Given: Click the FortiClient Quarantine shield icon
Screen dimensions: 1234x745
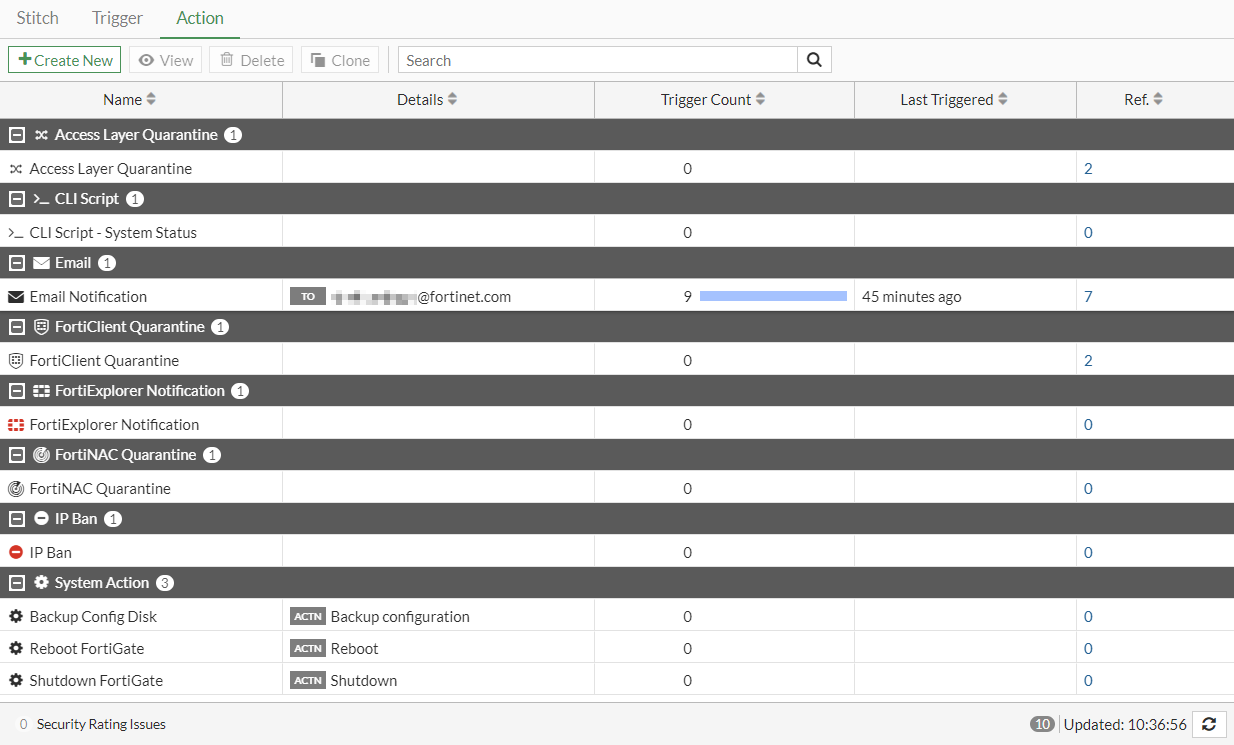Looking at the screenshot, I should click(x=17, y=360).
